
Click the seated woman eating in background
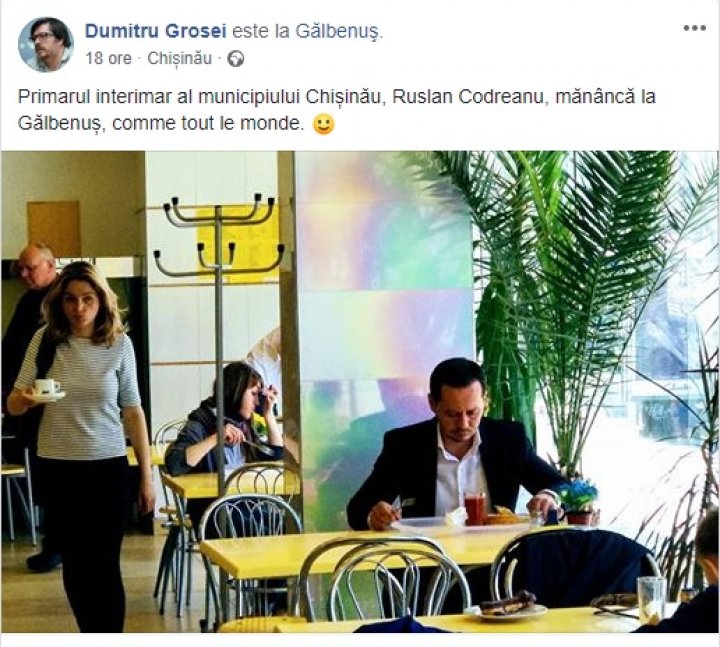click(x=225, y=419)
